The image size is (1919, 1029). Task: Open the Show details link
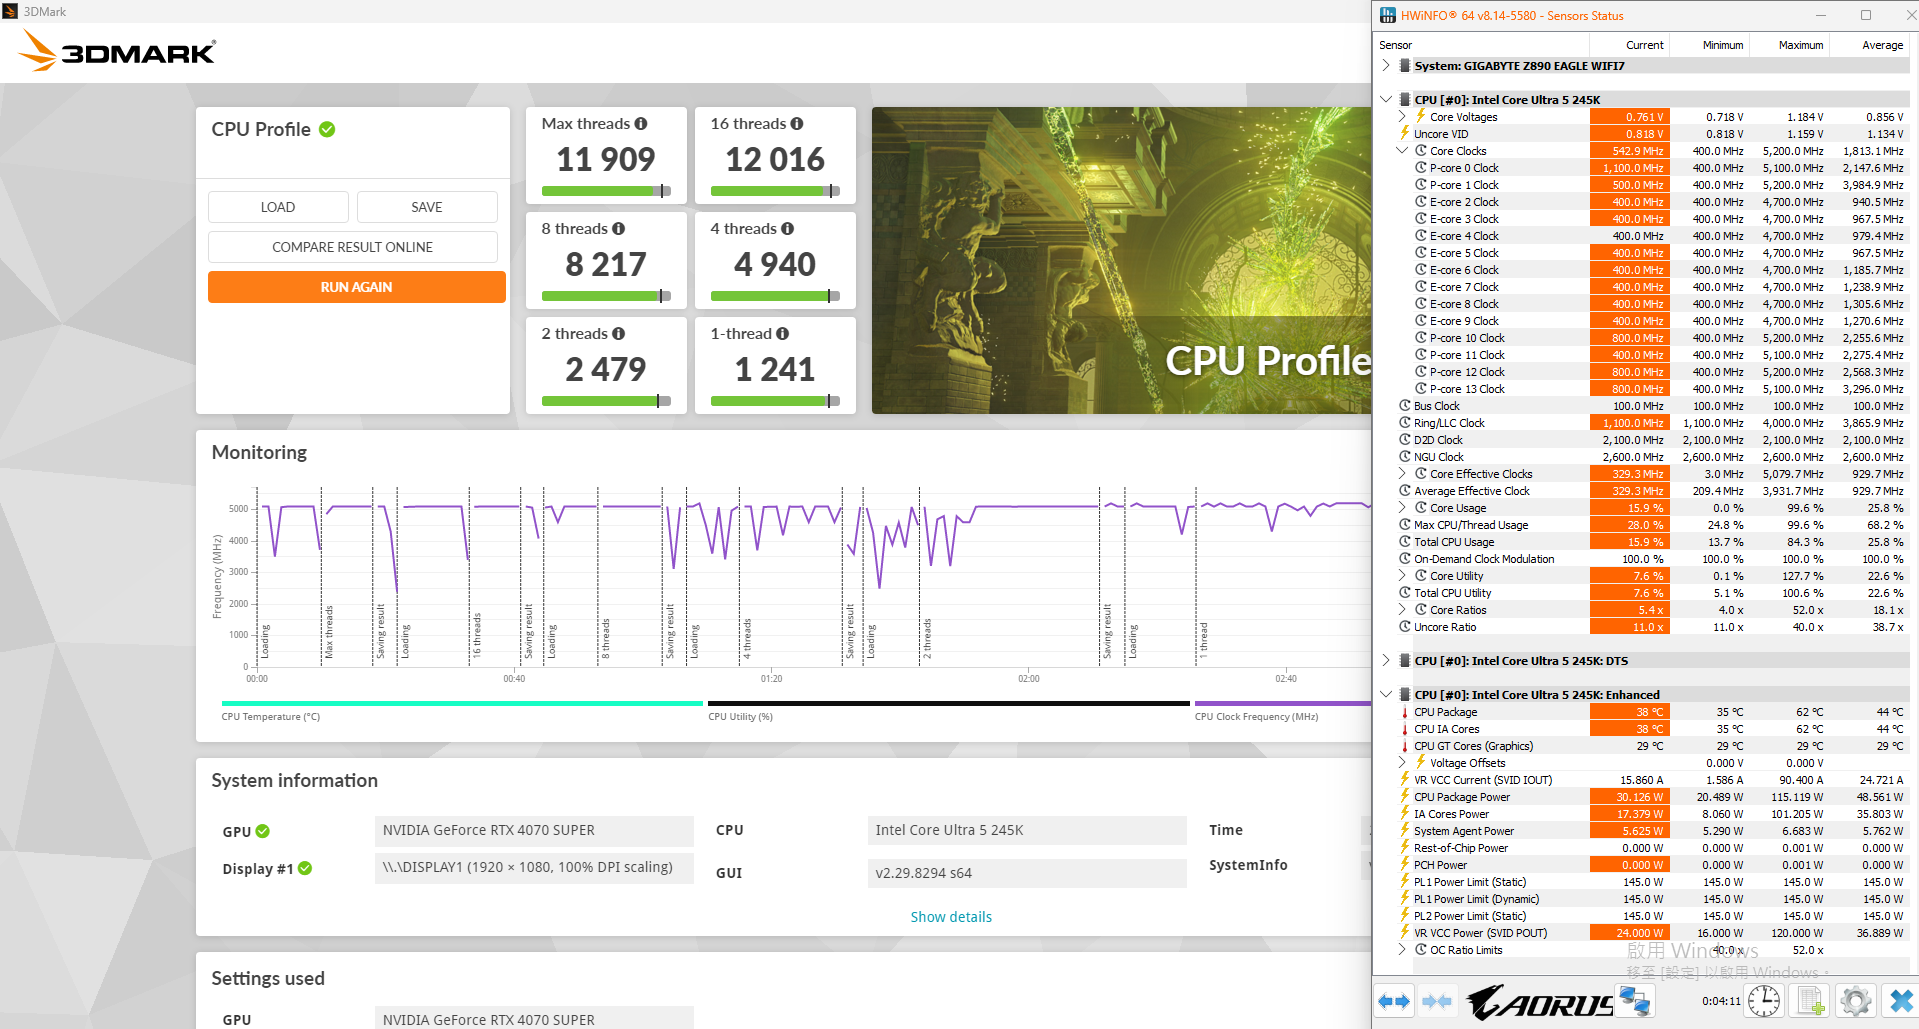tap(951, 917)
